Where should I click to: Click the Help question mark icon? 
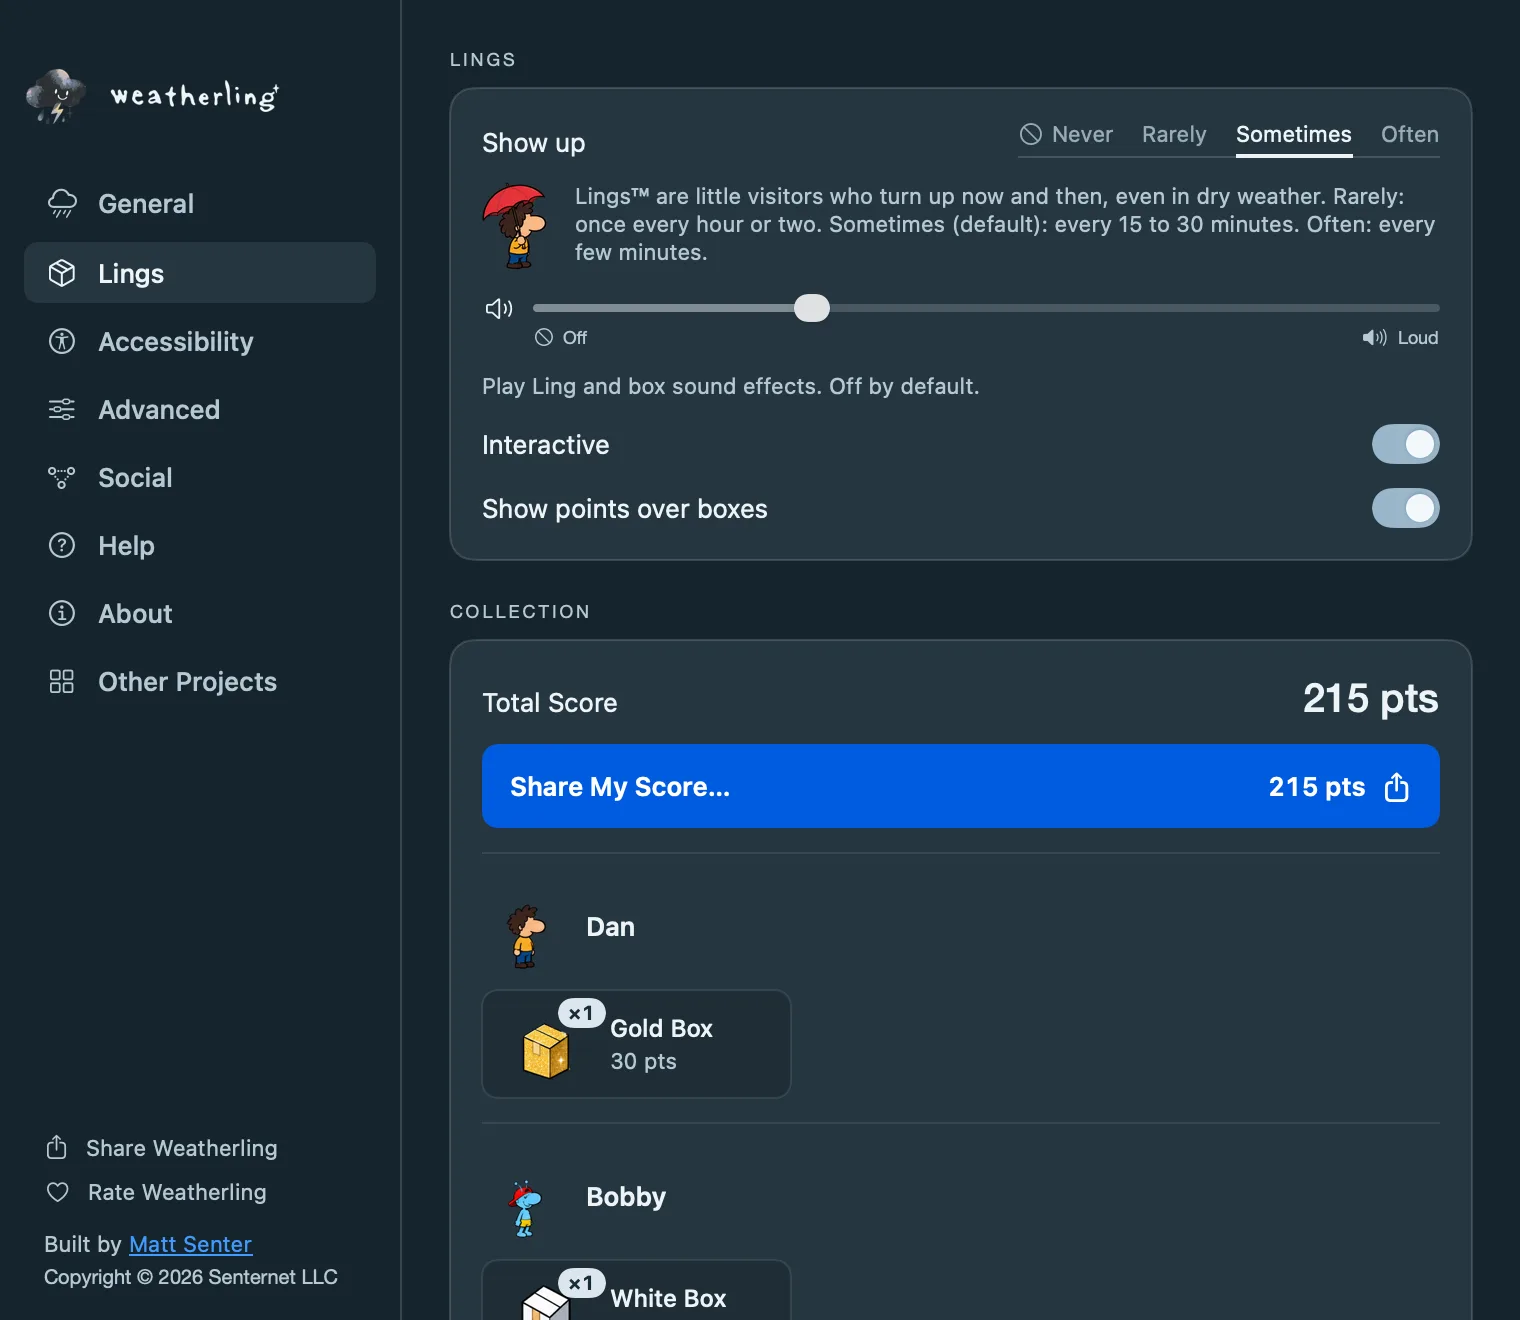(x=62, y=545)
